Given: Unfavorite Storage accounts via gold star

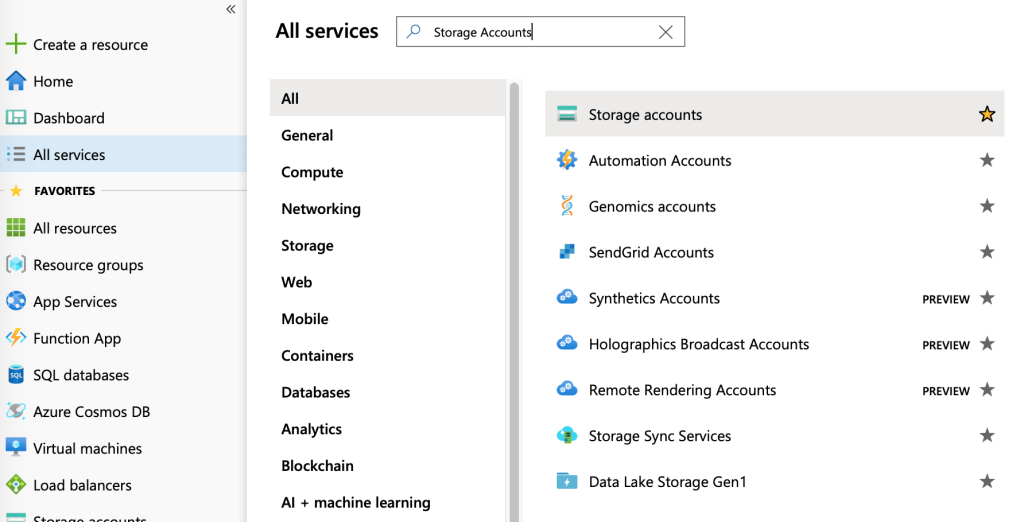Looking at the screenshot, I should pos(987,114).
